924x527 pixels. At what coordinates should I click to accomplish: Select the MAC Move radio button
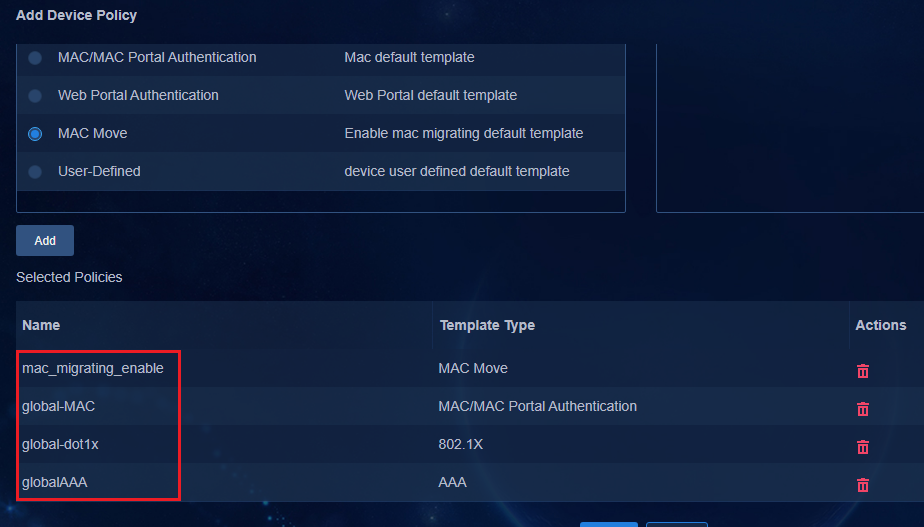coord(35,134)
